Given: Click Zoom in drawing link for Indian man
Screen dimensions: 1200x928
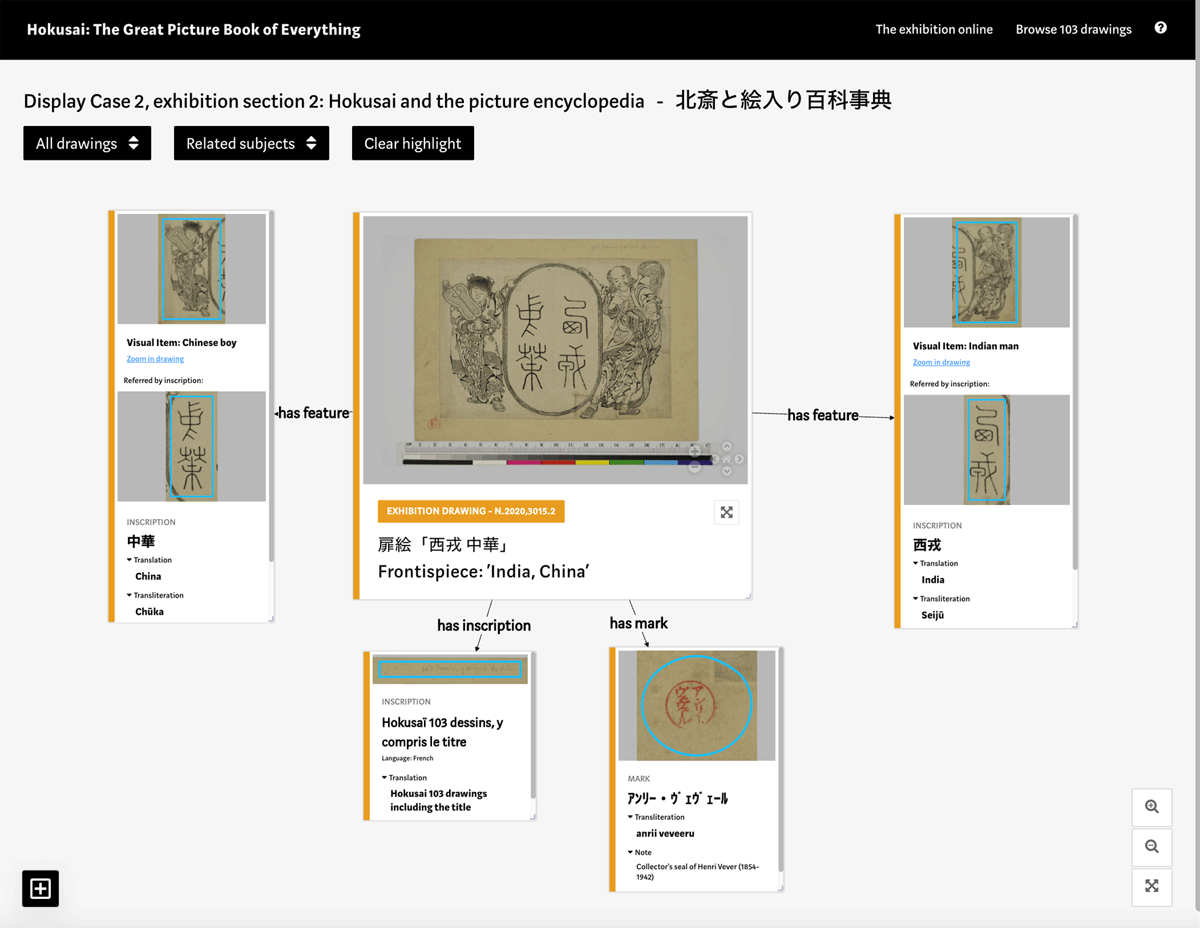Looking at the screenshot, I should click(941, 362).
